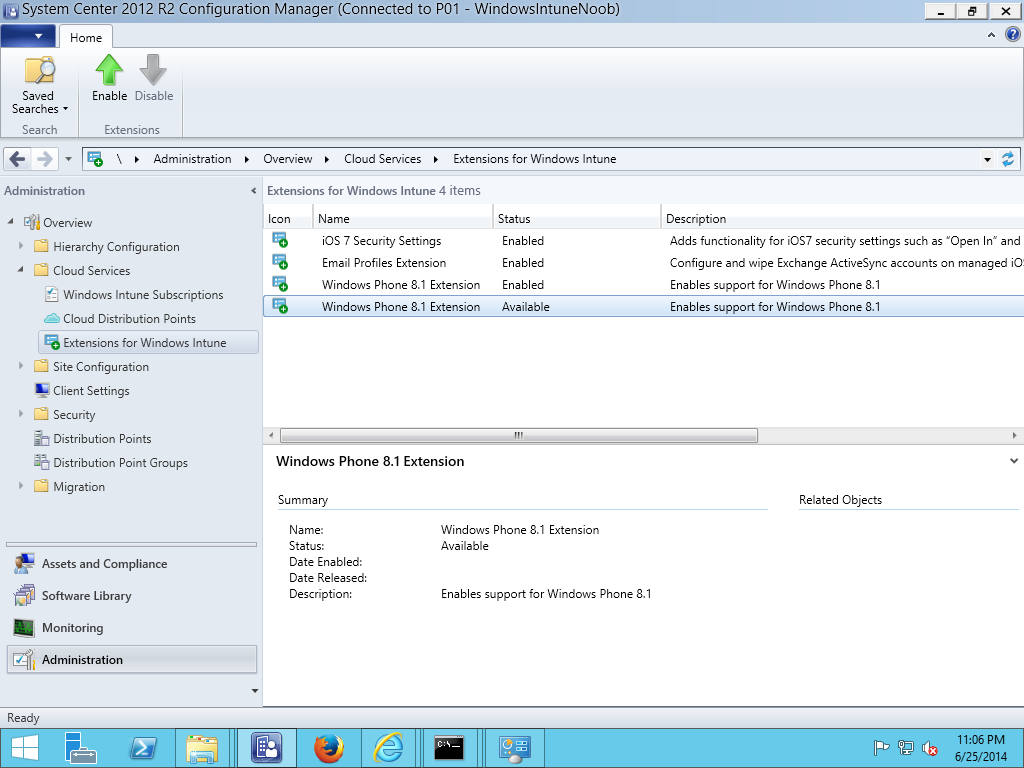Switch to the Administration workspace
This screenshot has height=768, width=1024.
(x=131, y=660)
